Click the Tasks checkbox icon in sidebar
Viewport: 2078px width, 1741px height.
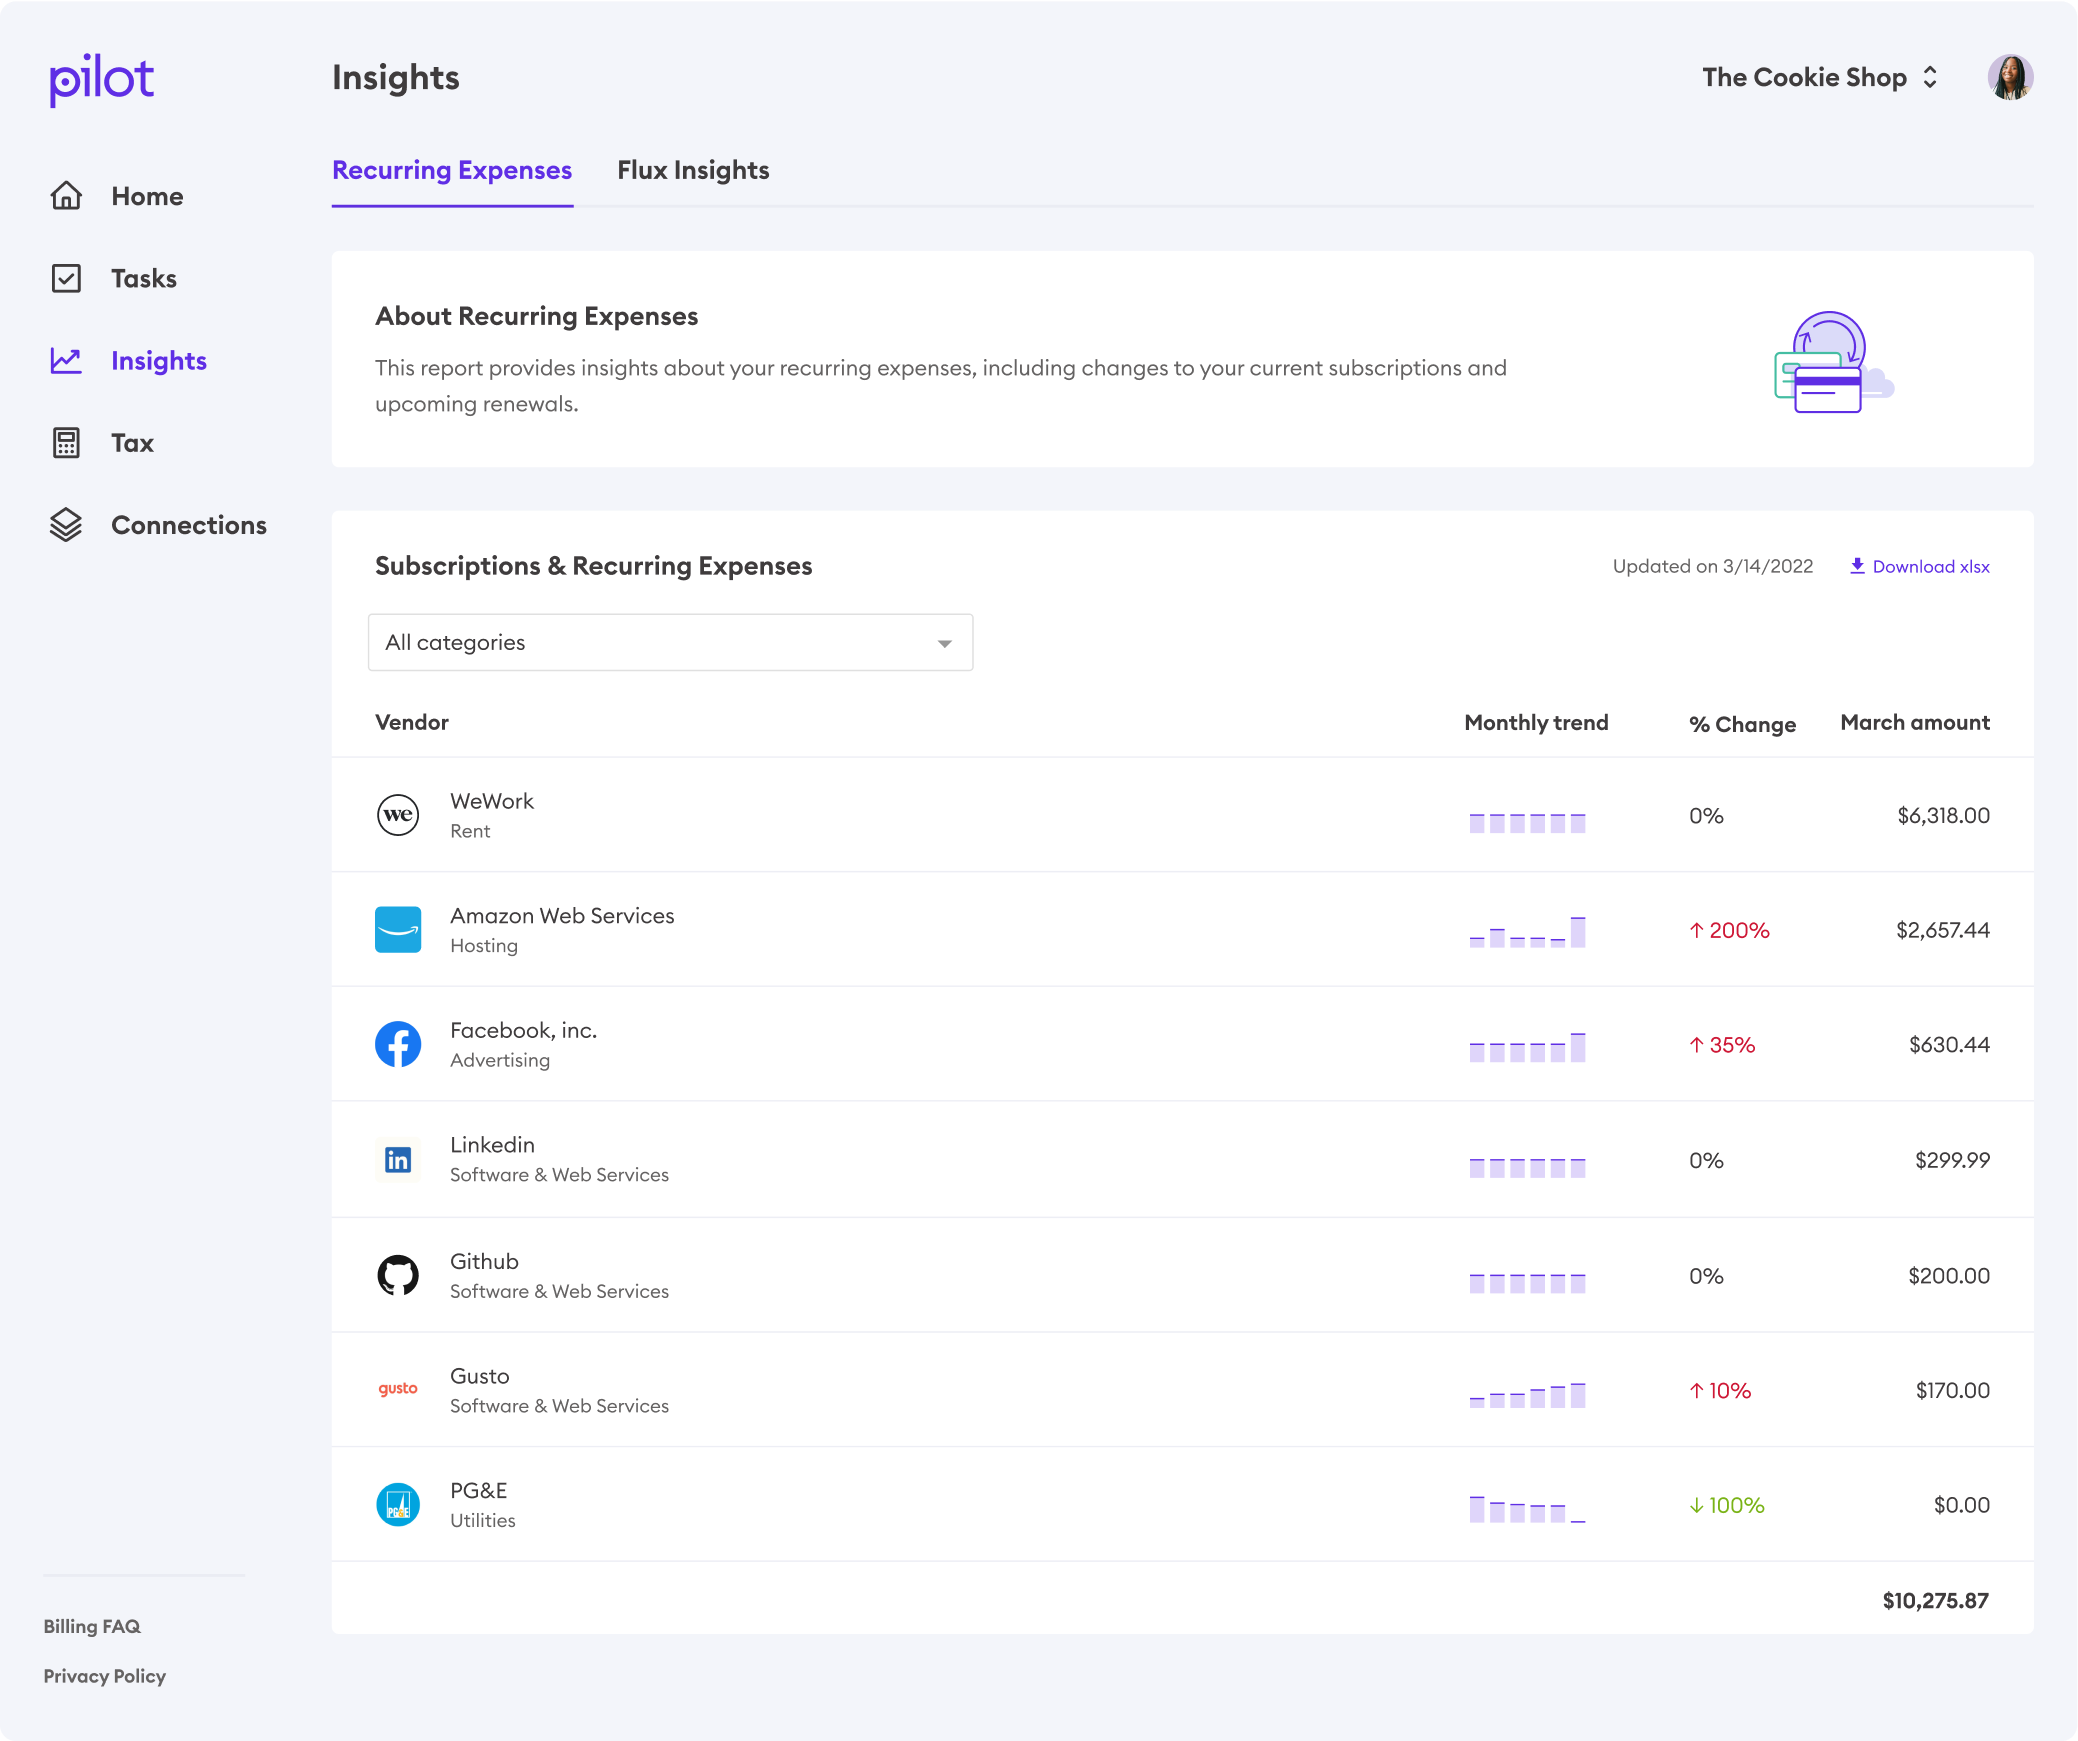coord(66,278)
